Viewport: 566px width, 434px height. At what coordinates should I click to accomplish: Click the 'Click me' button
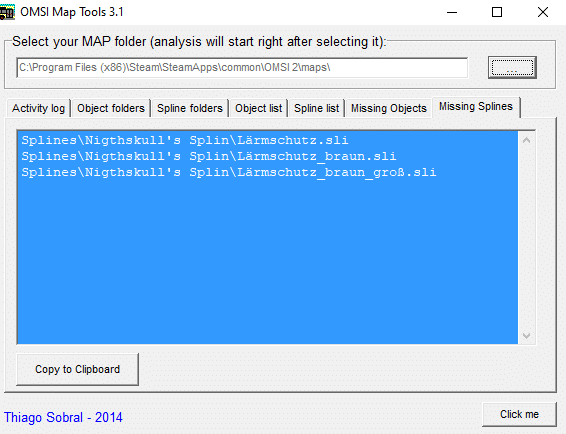tap(519, 414)
